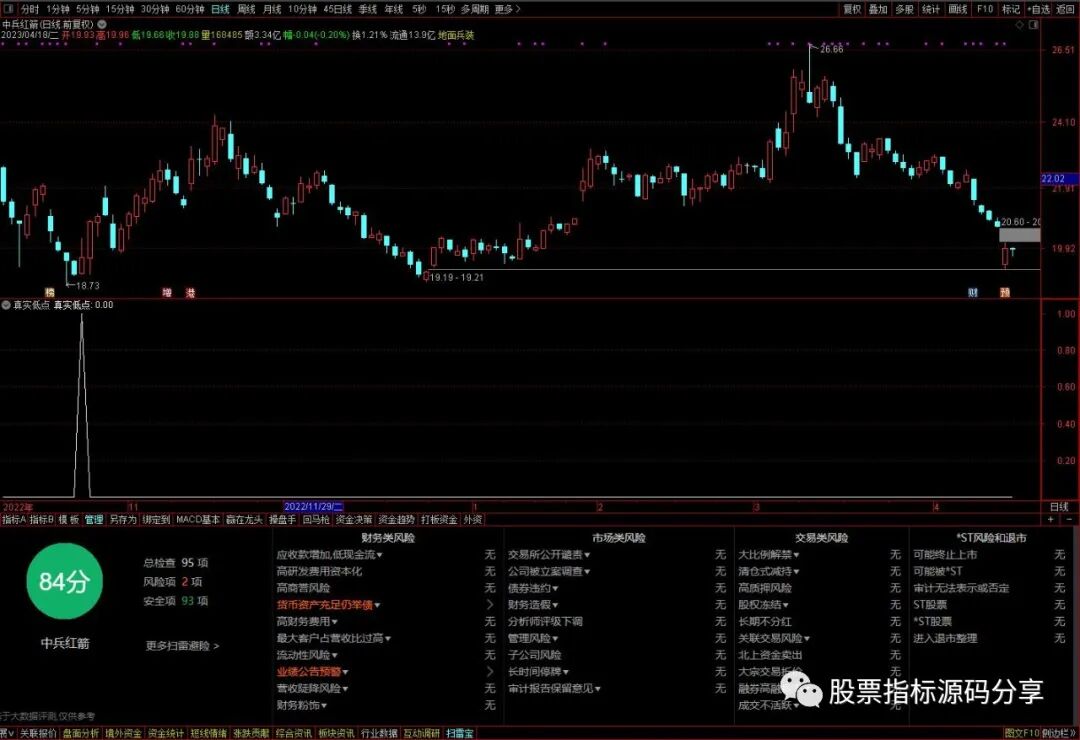1080x740 pixels.
Task: Select MACD基本 indicator
Action: [198, 520]
